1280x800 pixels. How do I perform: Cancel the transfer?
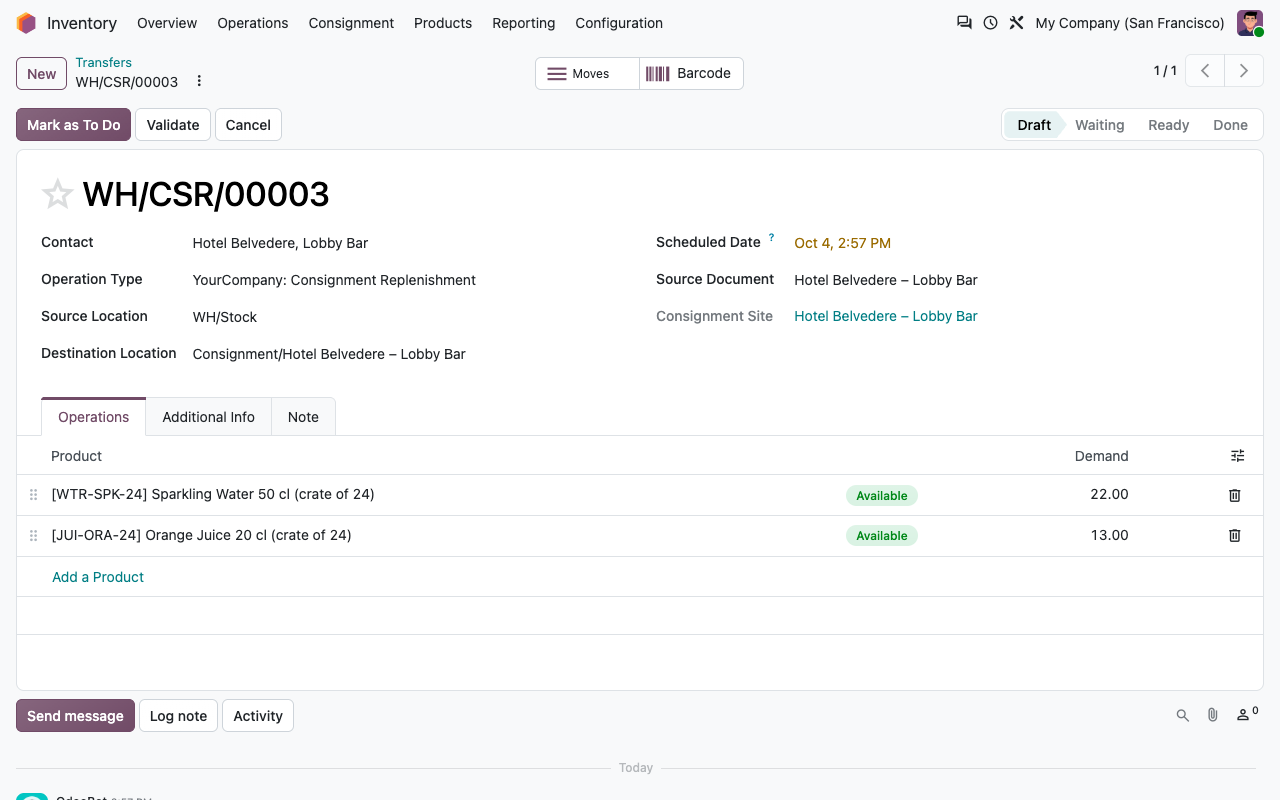[x=248, y=125]
